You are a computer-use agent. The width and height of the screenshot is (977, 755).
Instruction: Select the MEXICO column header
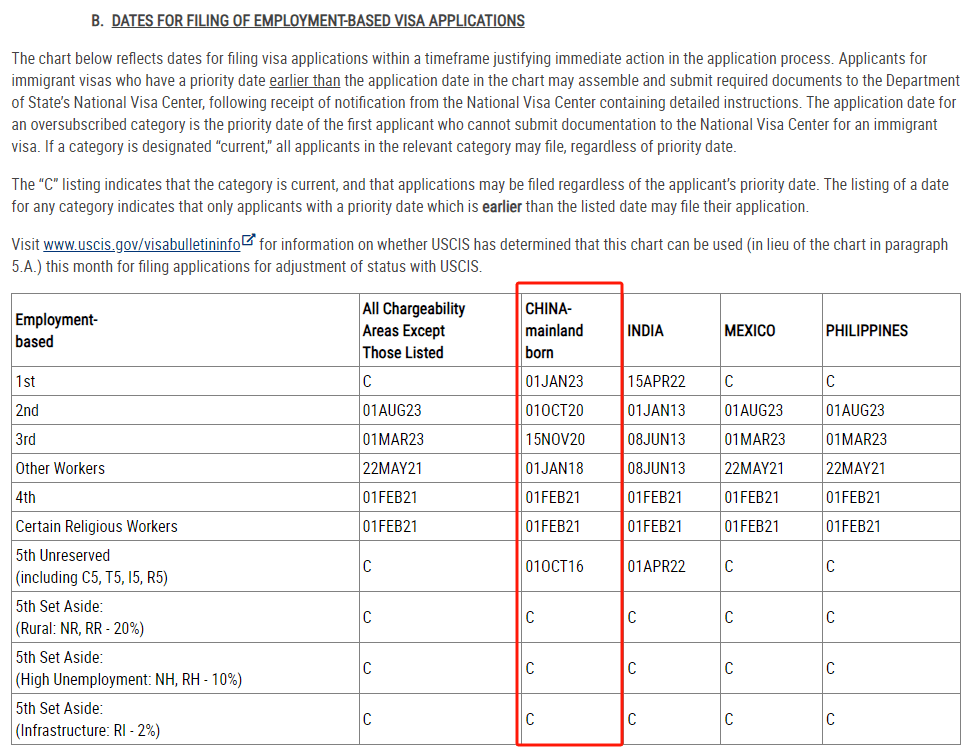750,330
